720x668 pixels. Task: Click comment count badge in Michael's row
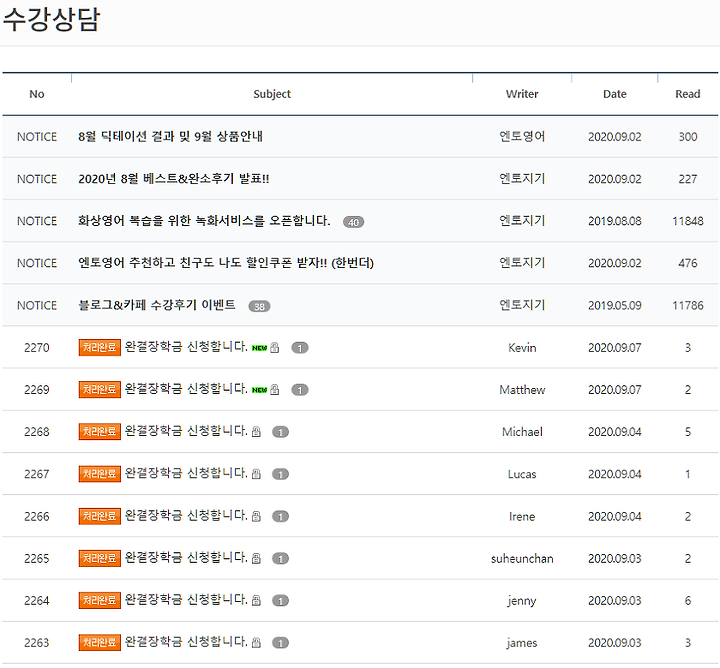[x=281, y=432]
